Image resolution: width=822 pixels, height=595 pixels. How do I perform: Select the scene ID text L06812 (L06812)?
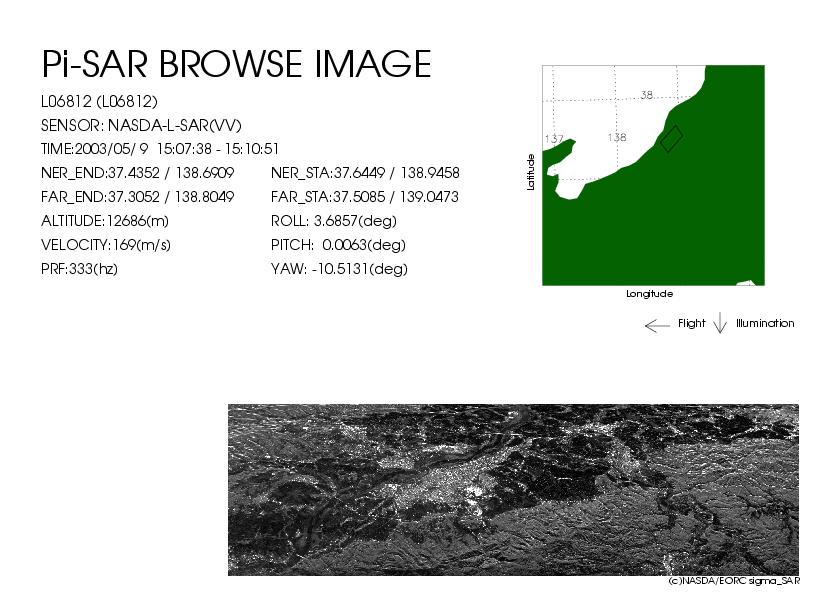click(99, 102)
